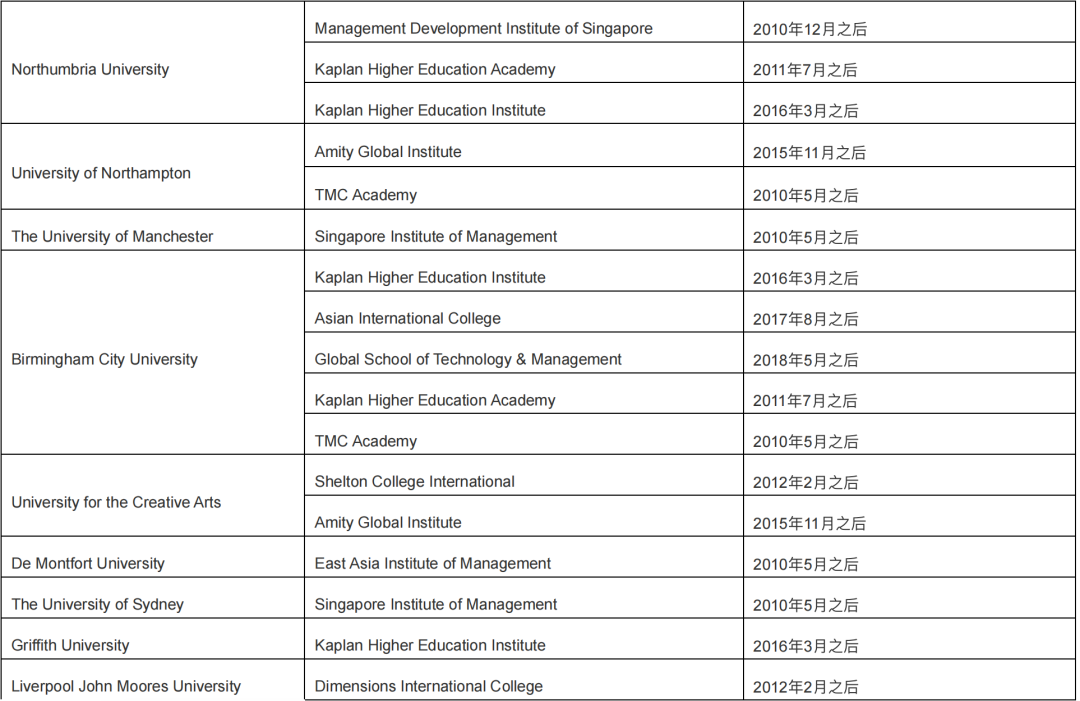Click Amity Global Institute in University of Northampton group
Viewport: 1080px width, 701px height.
pos(388,151)
